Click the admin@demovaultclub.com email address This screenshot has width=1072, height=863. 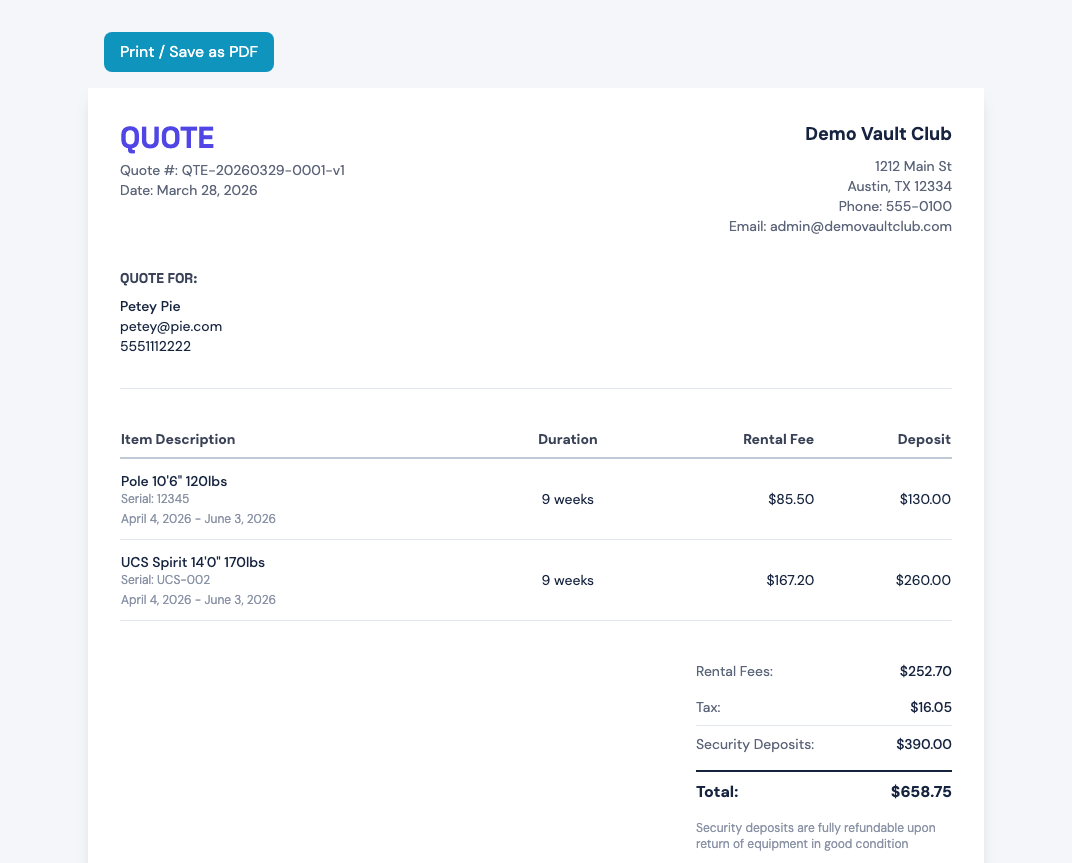tap(861, 226)
